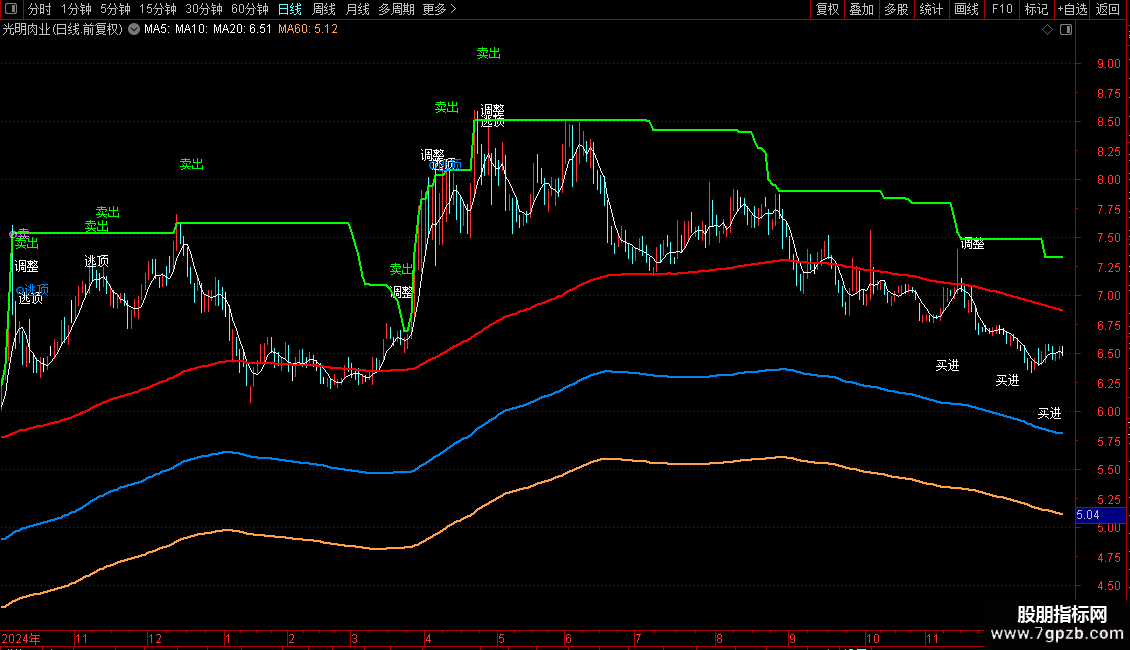Switch to 日线 daily chart

point(290,9)
